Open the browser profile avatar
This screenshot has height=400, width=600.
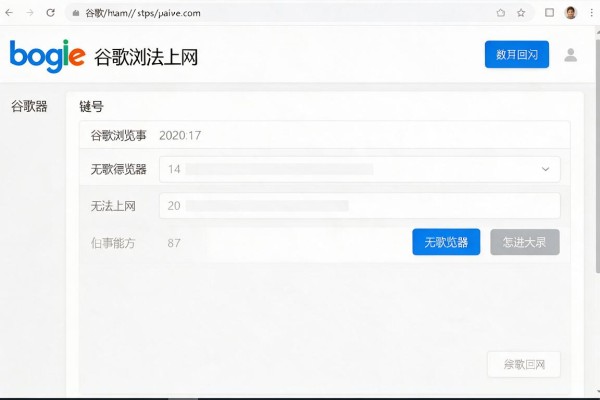point(571,13)
